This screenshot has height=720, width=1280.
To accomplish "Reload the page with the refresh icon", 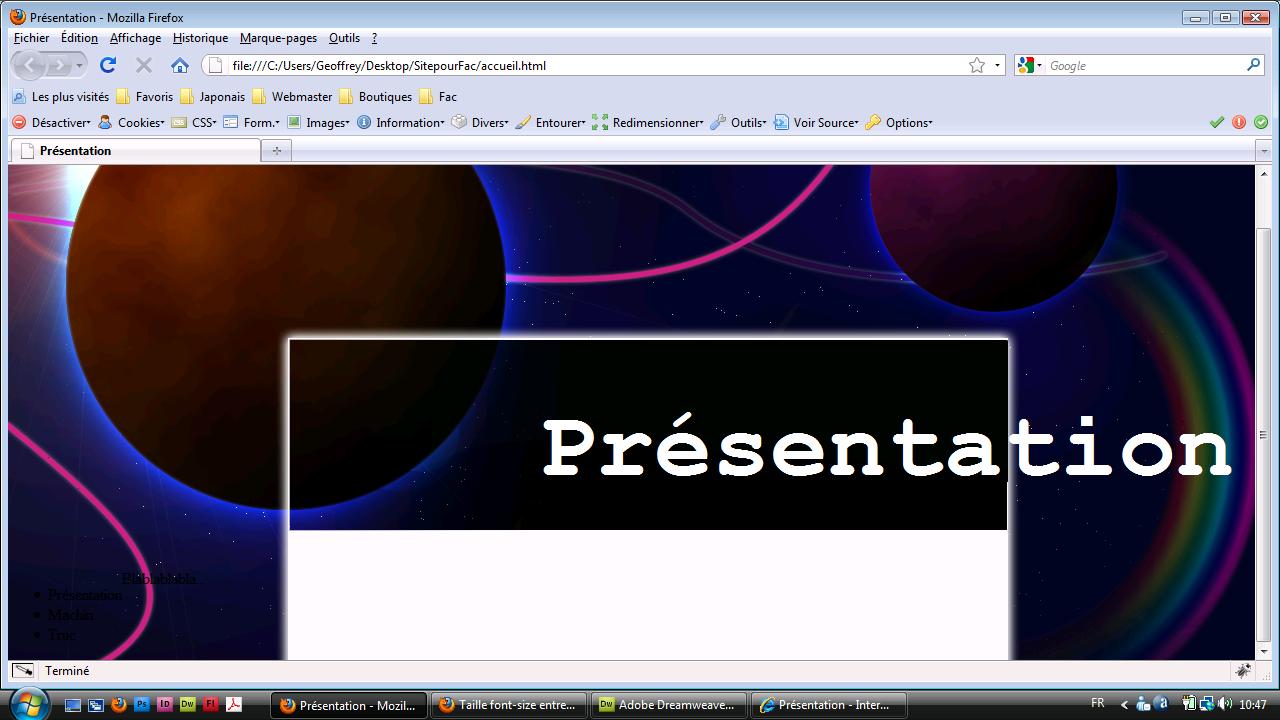I will coord(108,65).
